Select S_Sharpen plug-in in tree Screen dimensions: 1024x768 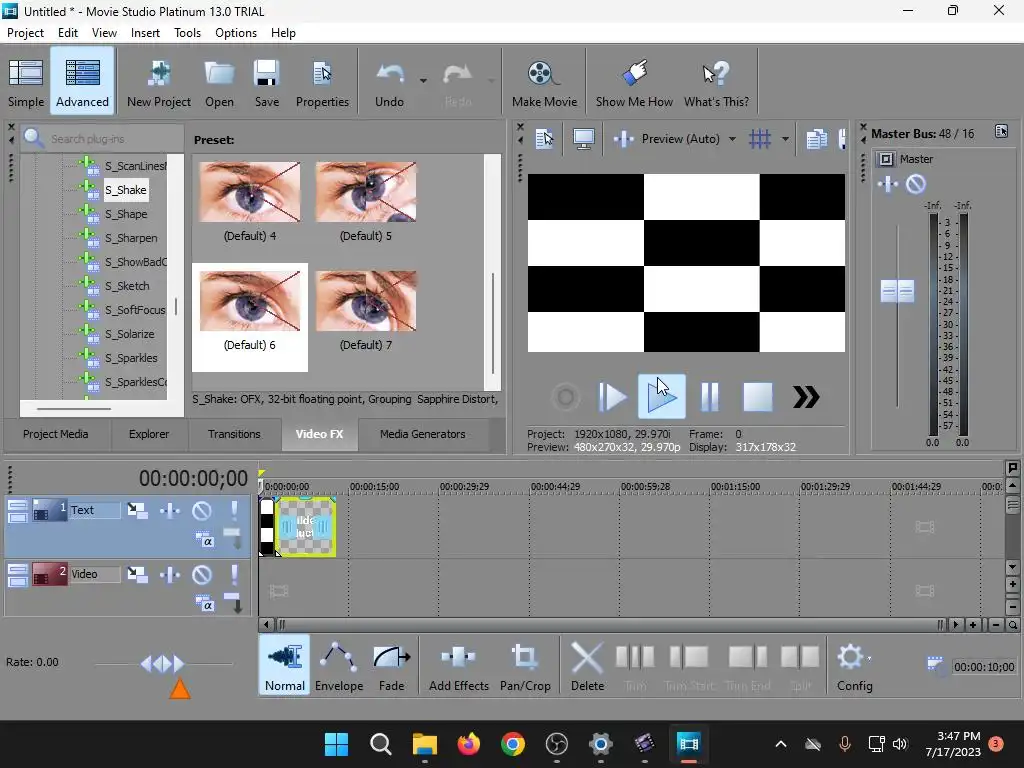click(x=131, y=238)
